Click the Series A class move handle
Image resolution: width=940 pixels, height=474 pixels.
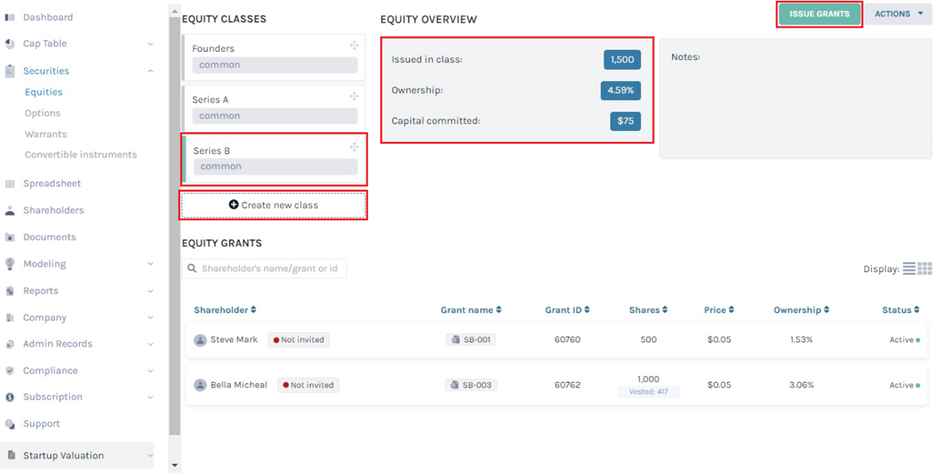354,96
